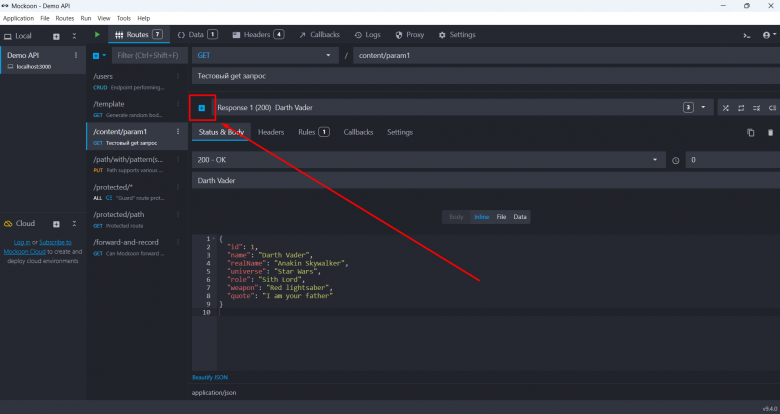Click the Log in link

(22, 242)
